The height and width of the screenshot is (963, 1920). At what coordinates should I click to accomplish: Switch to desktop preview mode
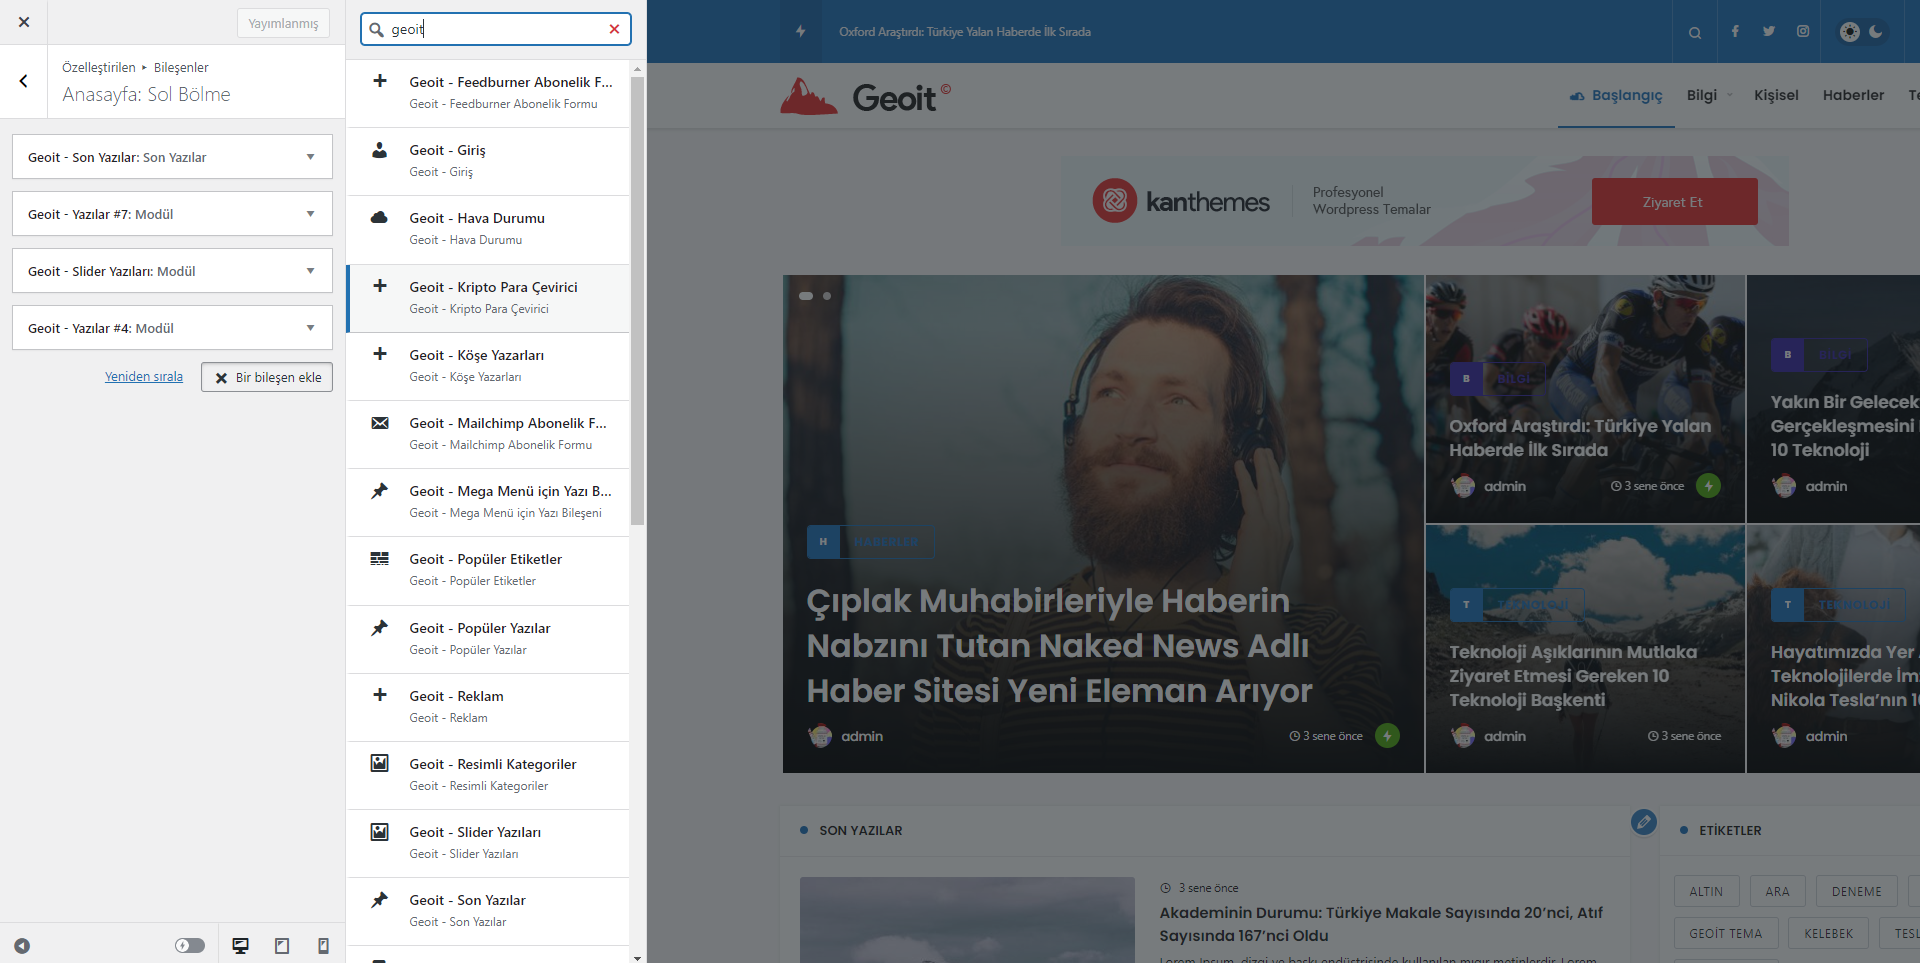click(x=240, y=945)
